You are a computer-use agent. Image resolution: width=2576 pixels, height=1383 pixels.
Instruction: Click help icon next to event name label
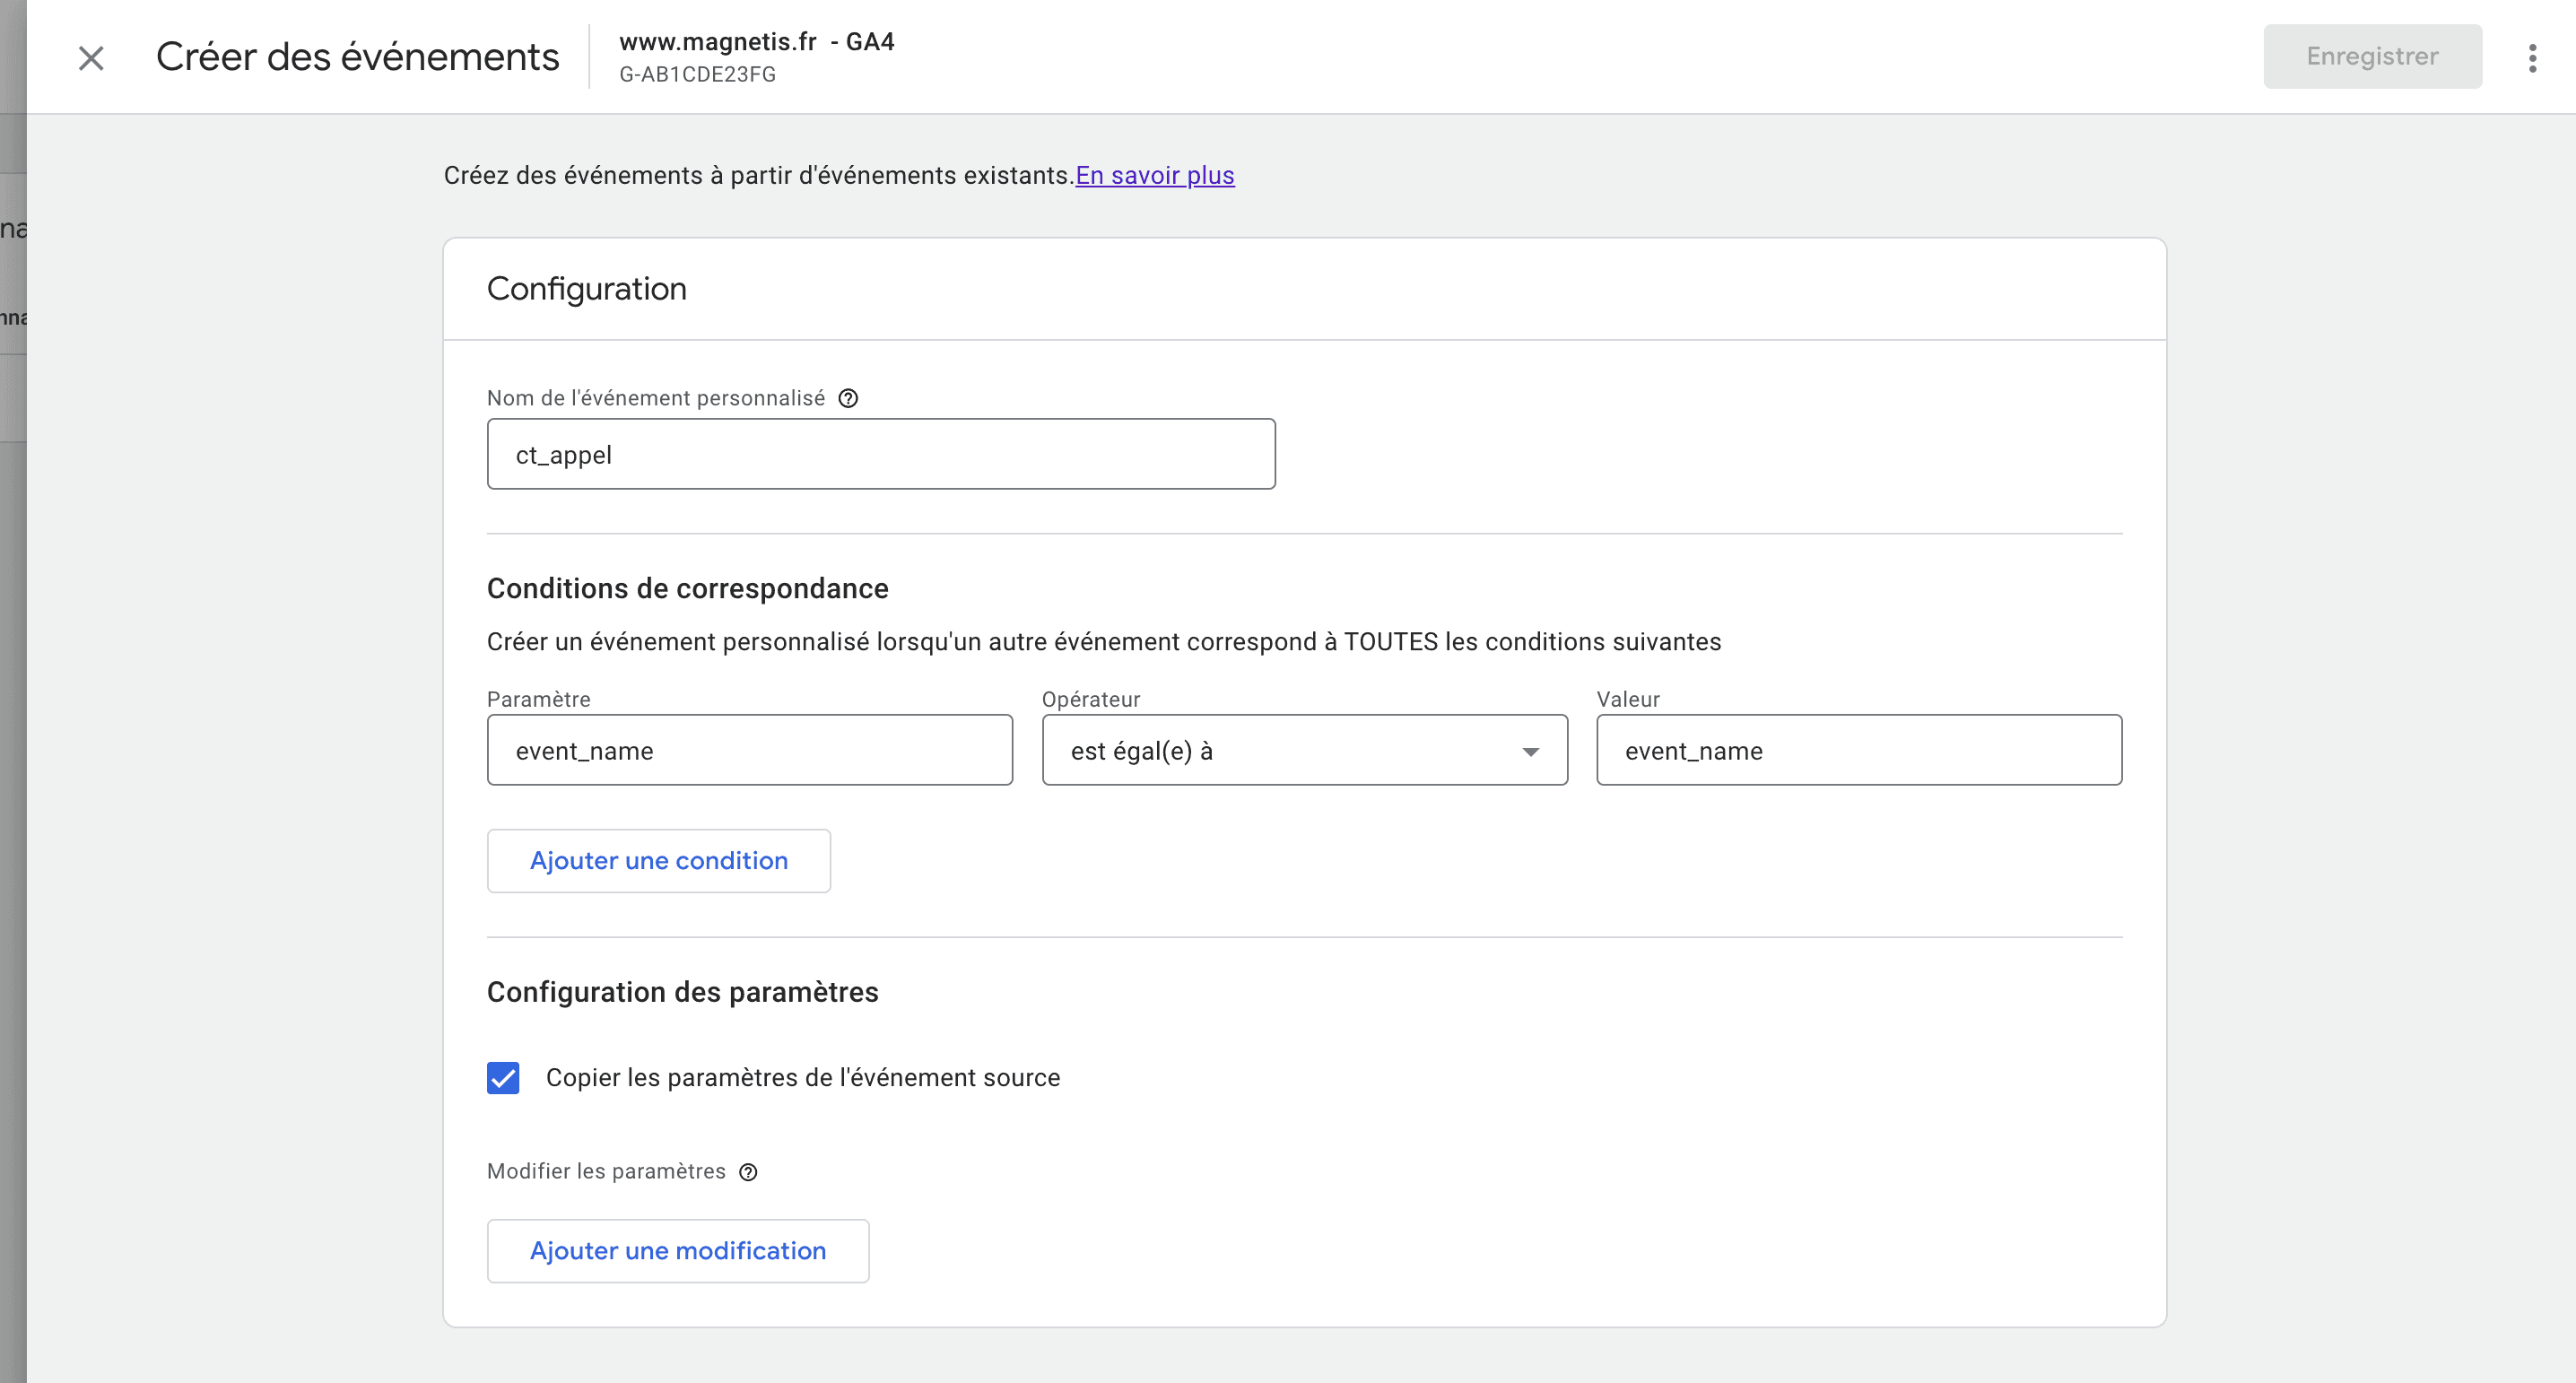coord(848,398)
